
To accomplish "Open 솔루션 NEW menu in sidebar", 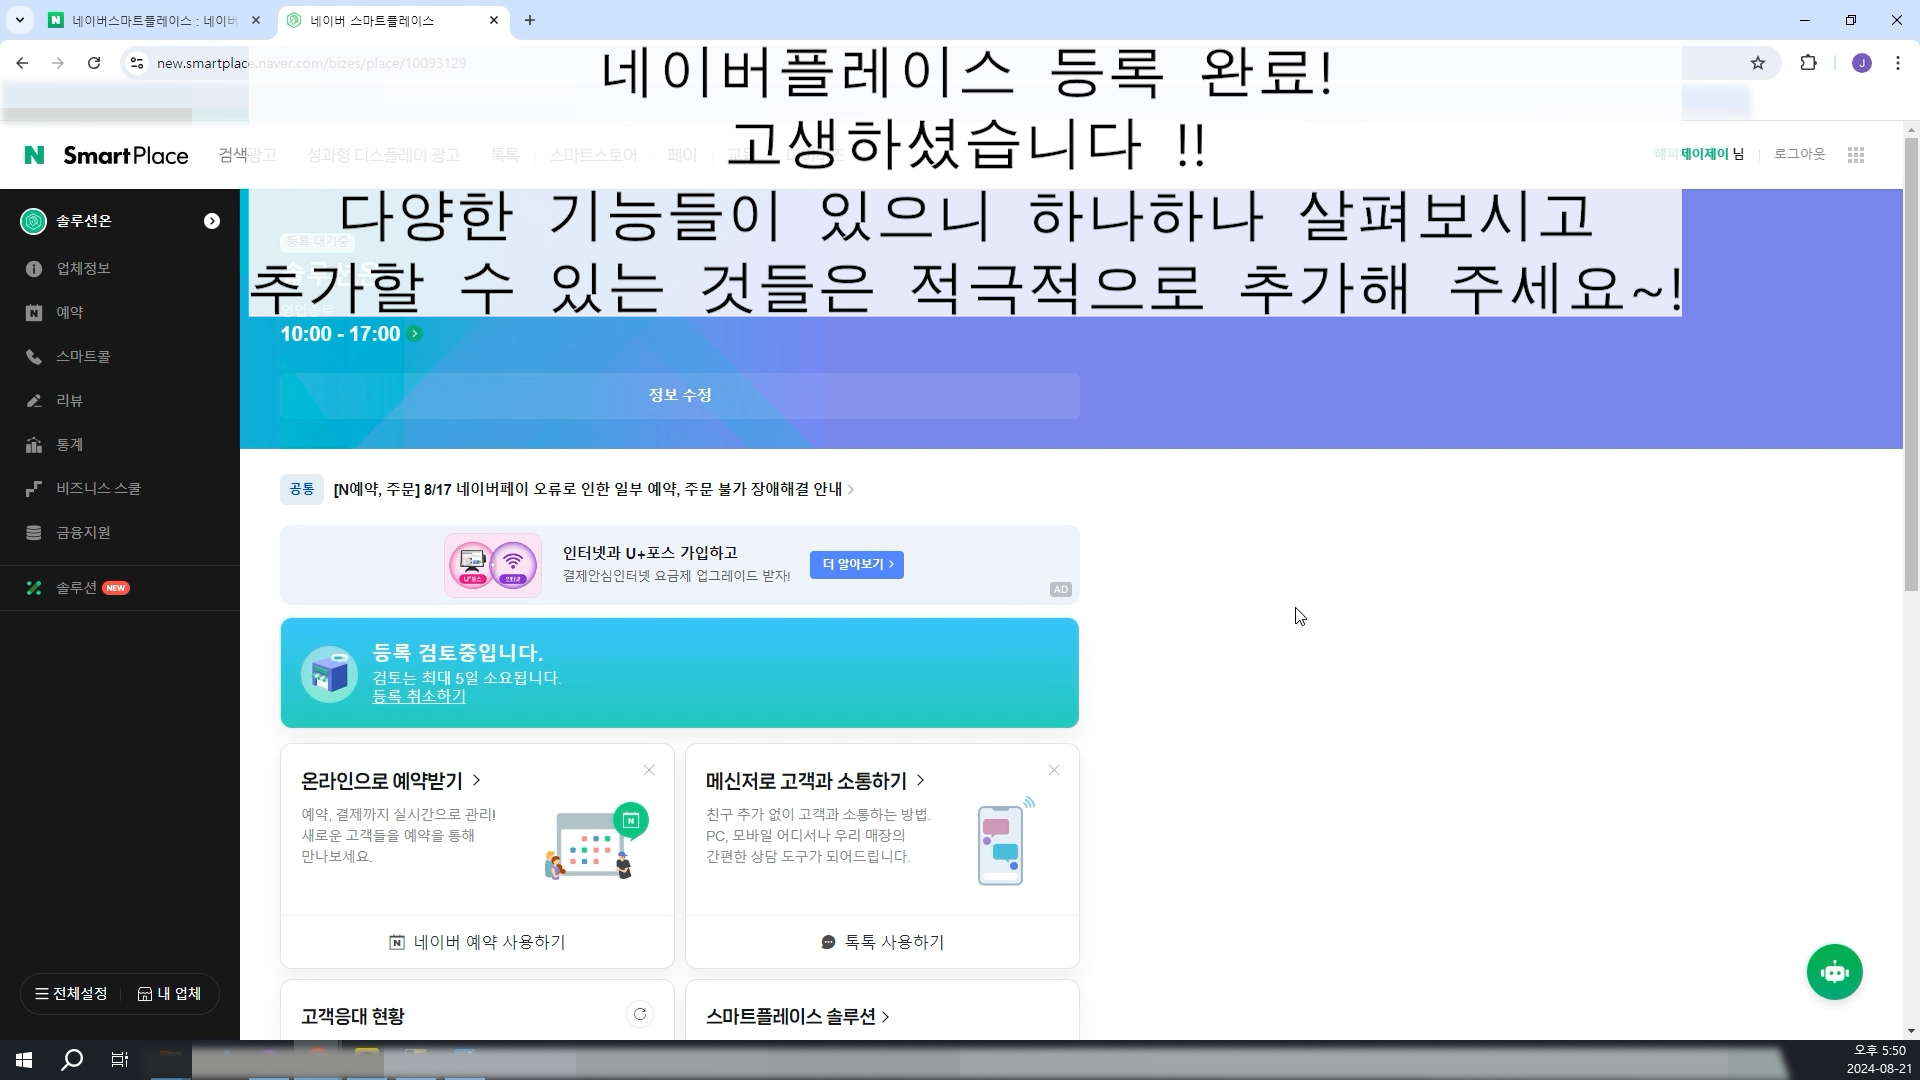I will coord(77,588).
